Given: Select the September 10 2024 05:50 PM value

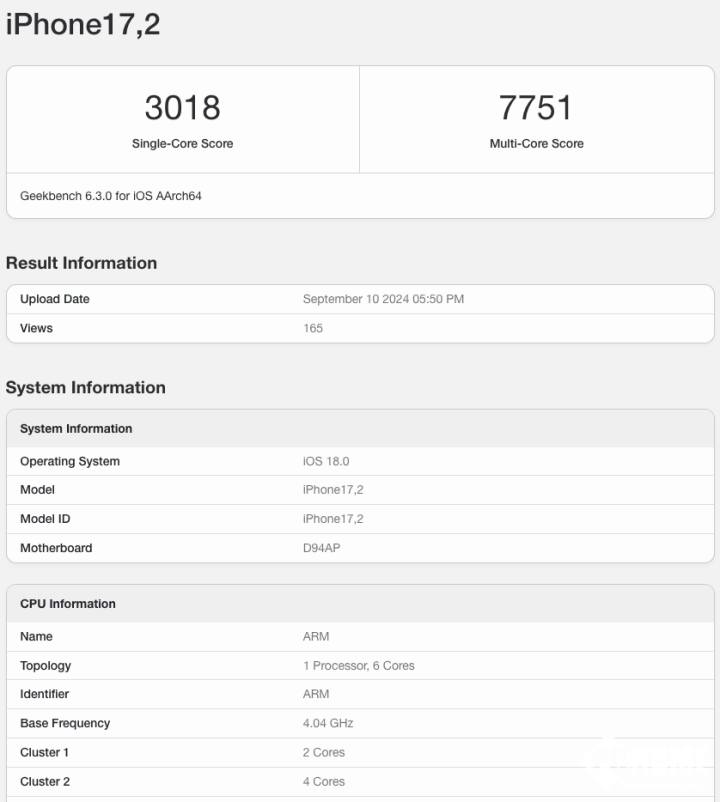Looking at the screenshot, I should [384, 299].
